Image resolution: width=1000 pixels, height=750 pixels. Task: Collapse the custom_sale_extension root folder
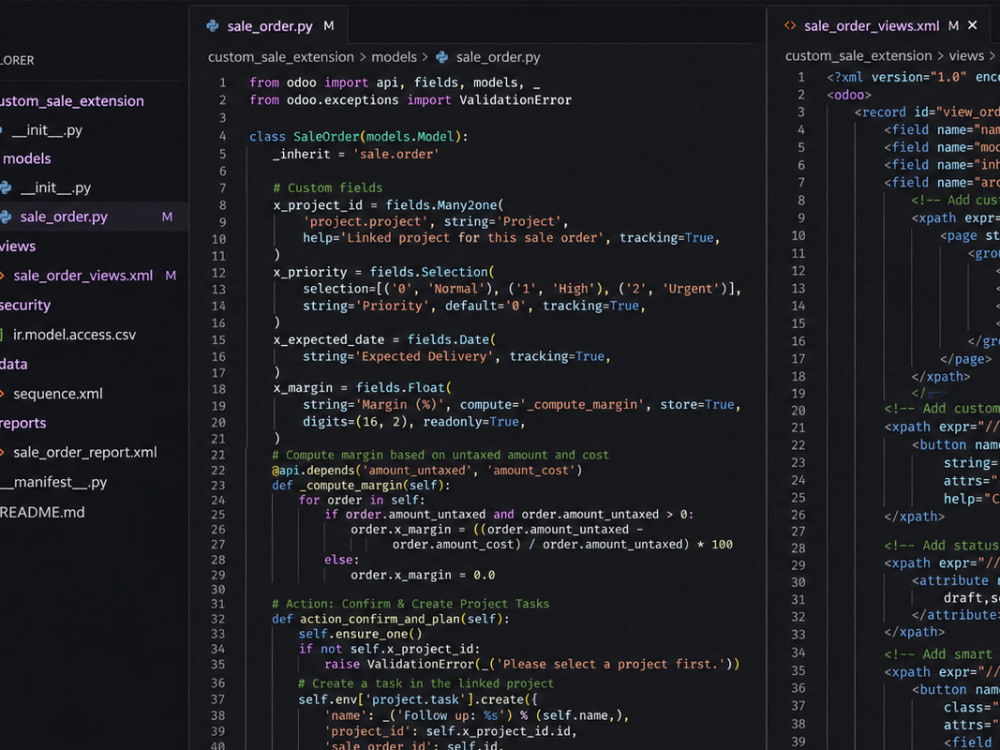72,101
